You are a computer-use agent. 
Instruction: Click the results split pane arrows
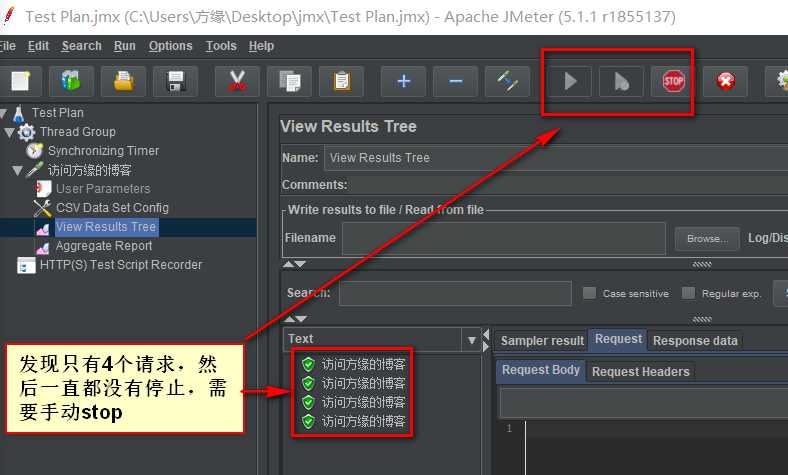point(486,340)
